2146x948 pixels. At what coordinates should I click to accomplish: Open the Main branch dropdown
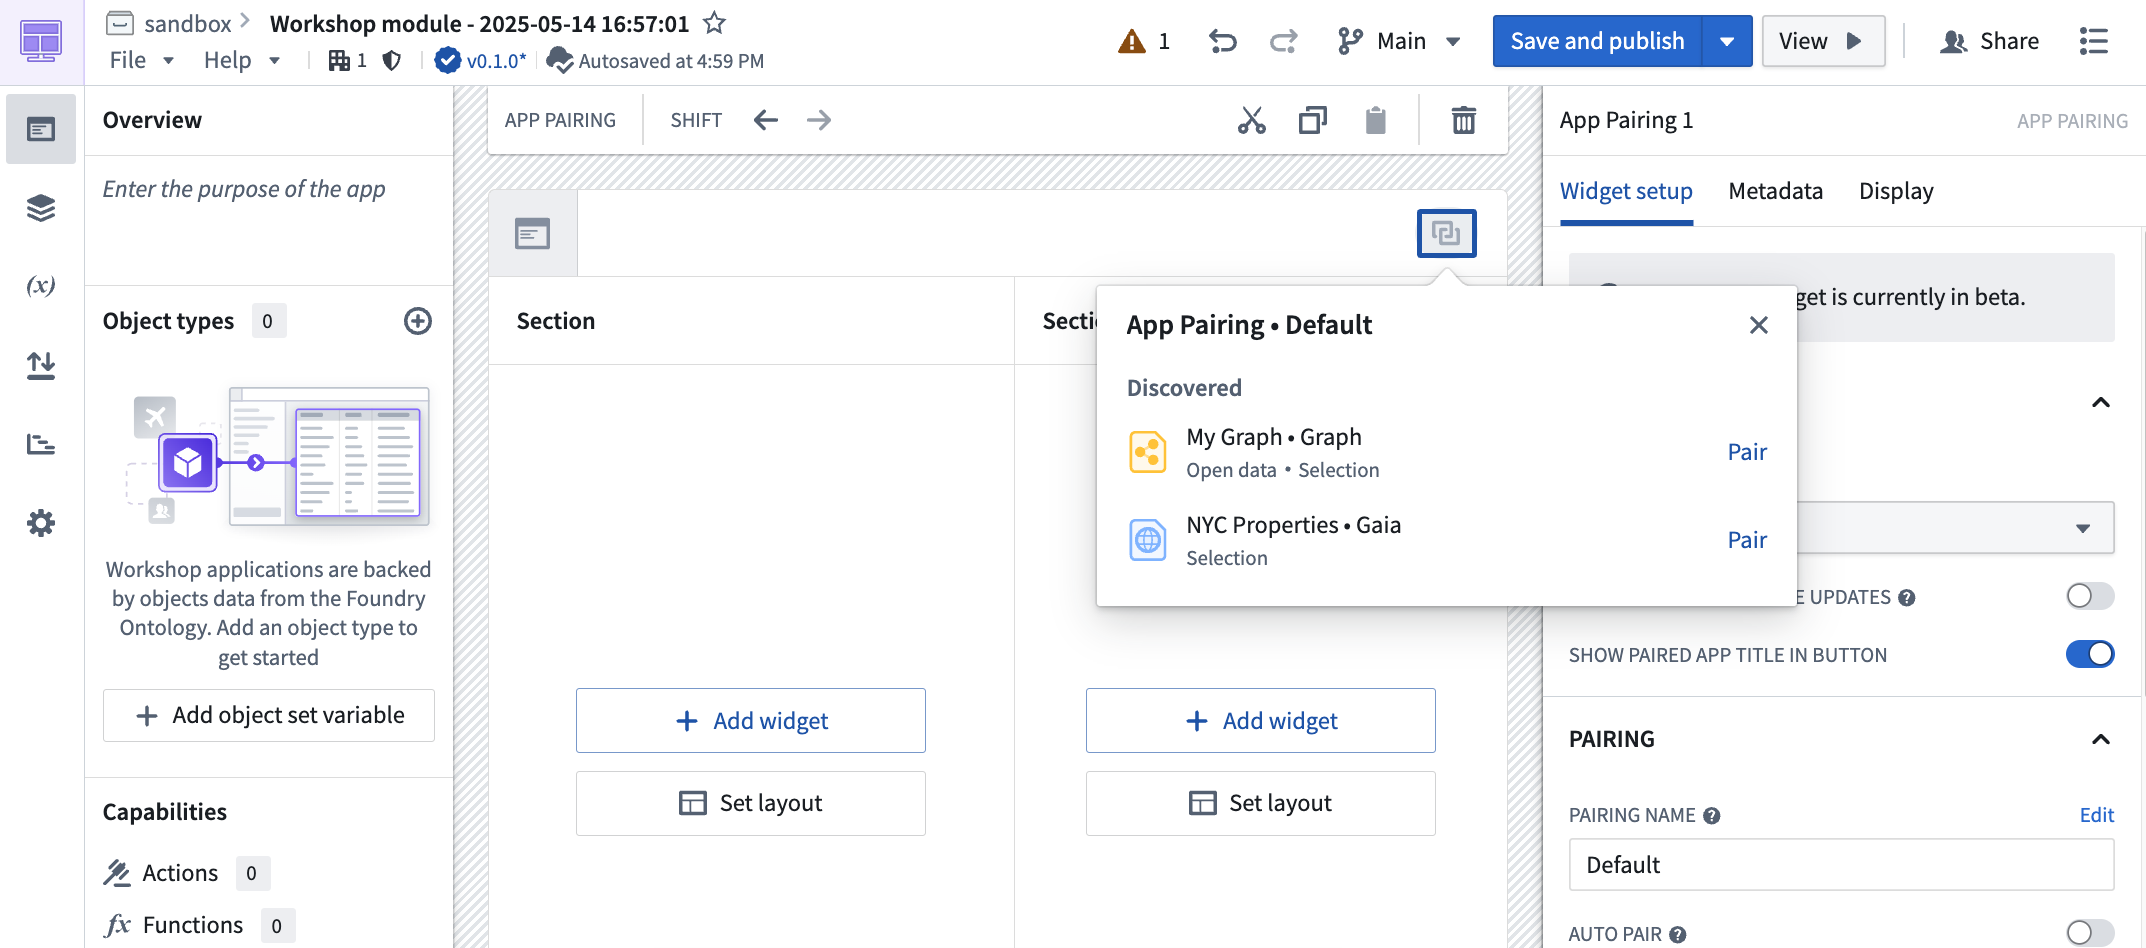pyautogui.click(x=1399, y=41)
